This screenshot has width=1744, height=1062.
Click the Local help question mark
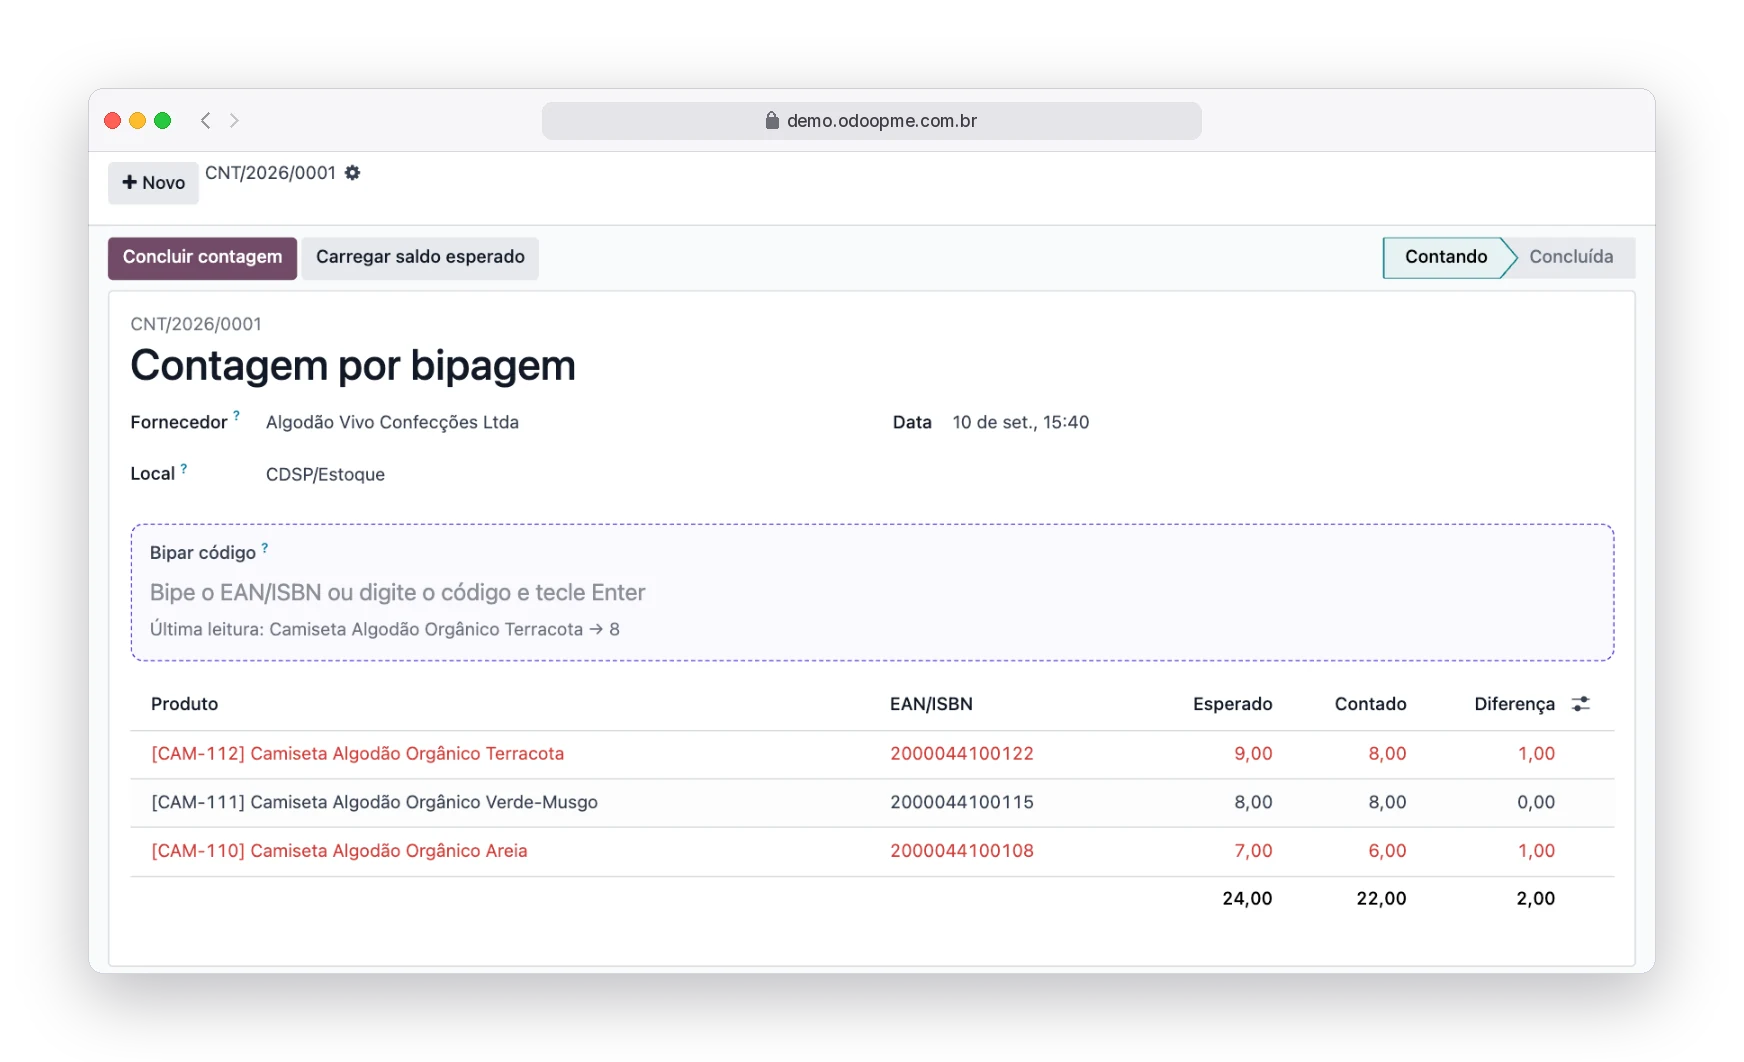[x=183, y=467]
